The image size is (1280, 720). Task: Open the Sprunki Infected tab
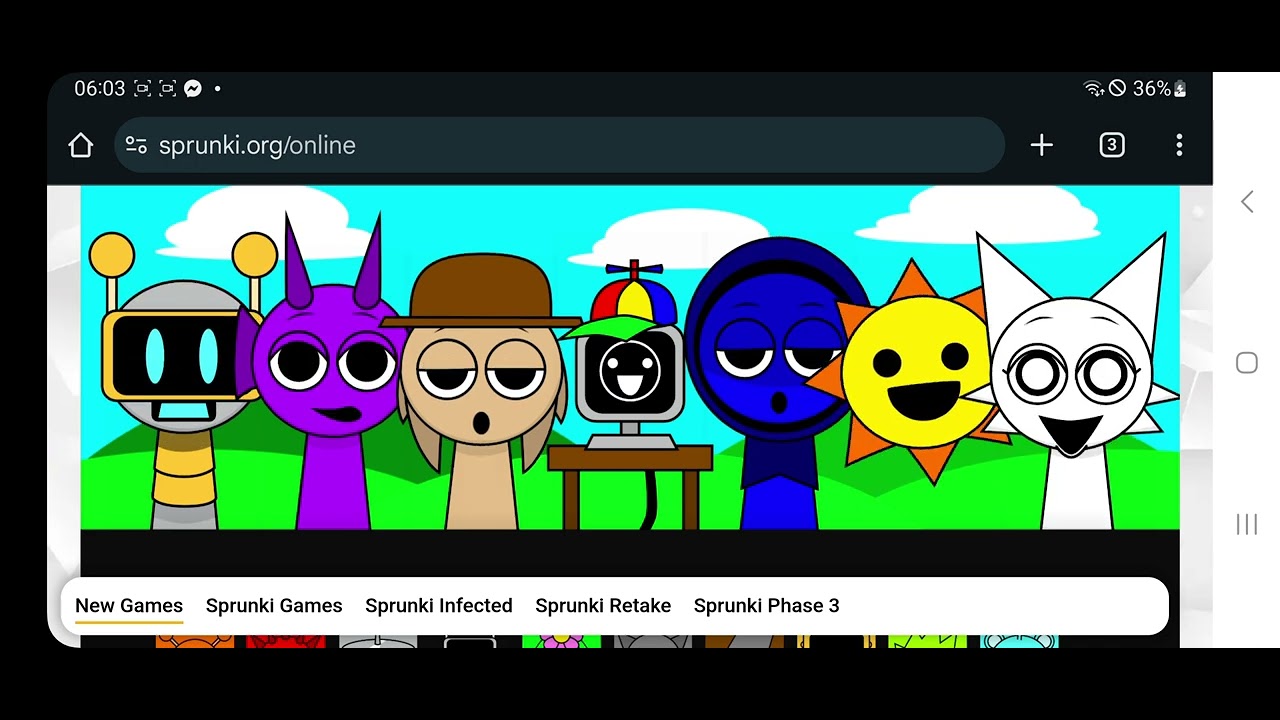(x=439, y=605)
